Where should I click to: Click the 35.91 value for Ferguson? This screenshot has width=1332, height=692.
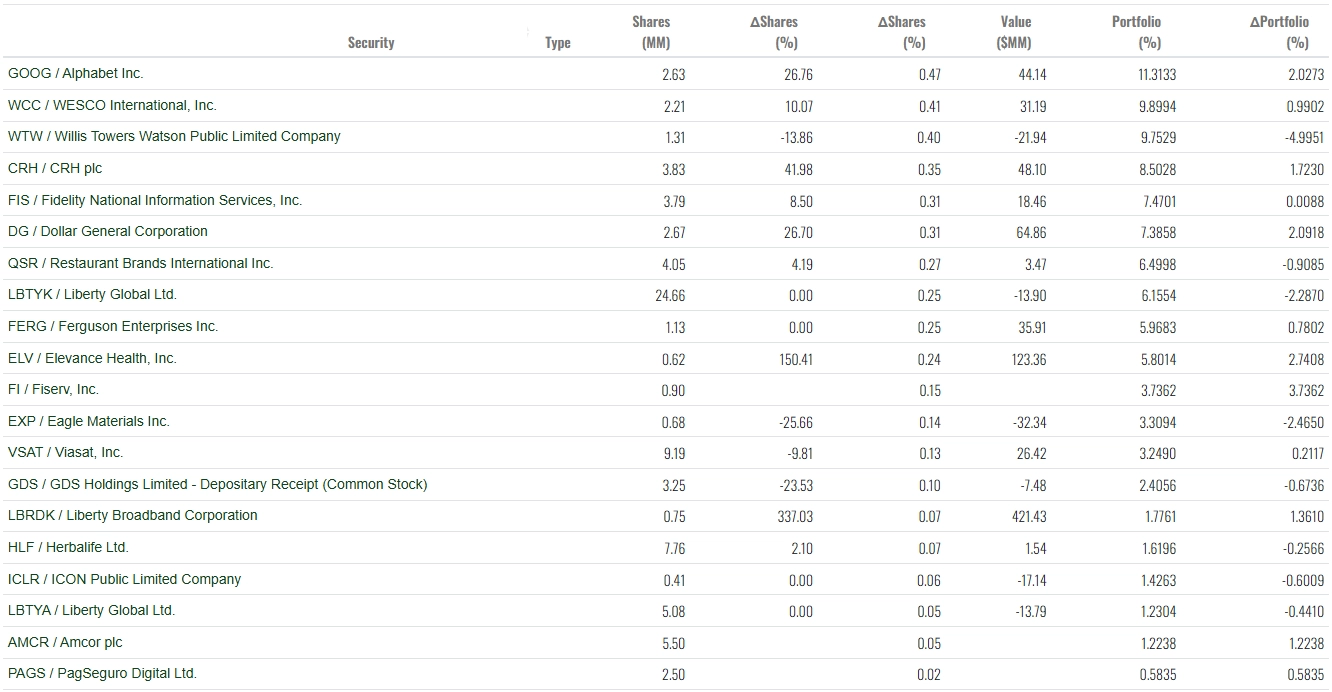point(1031,328)
